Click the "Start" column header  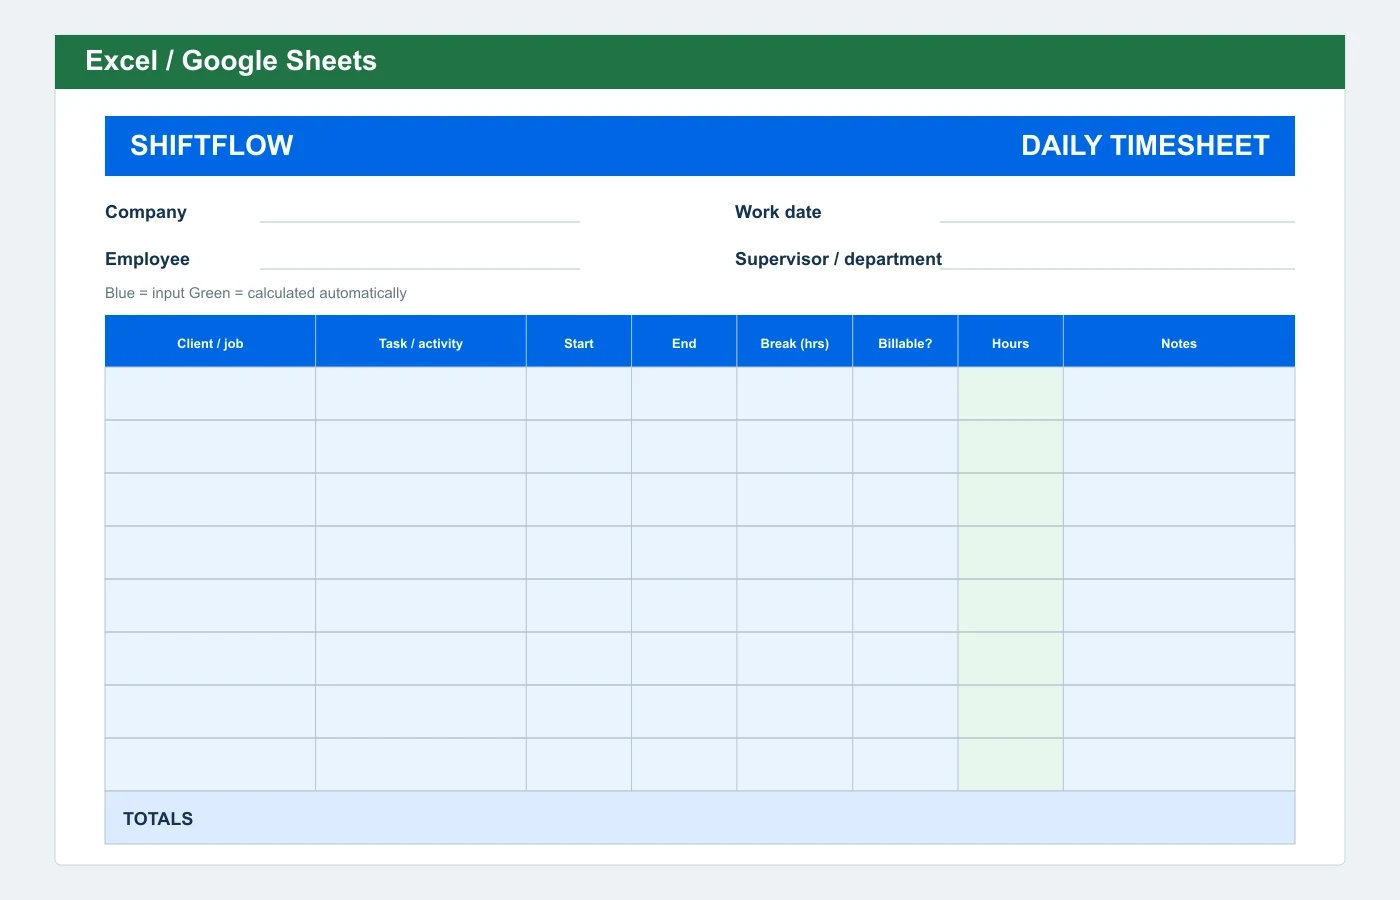[x=579, y=342]
